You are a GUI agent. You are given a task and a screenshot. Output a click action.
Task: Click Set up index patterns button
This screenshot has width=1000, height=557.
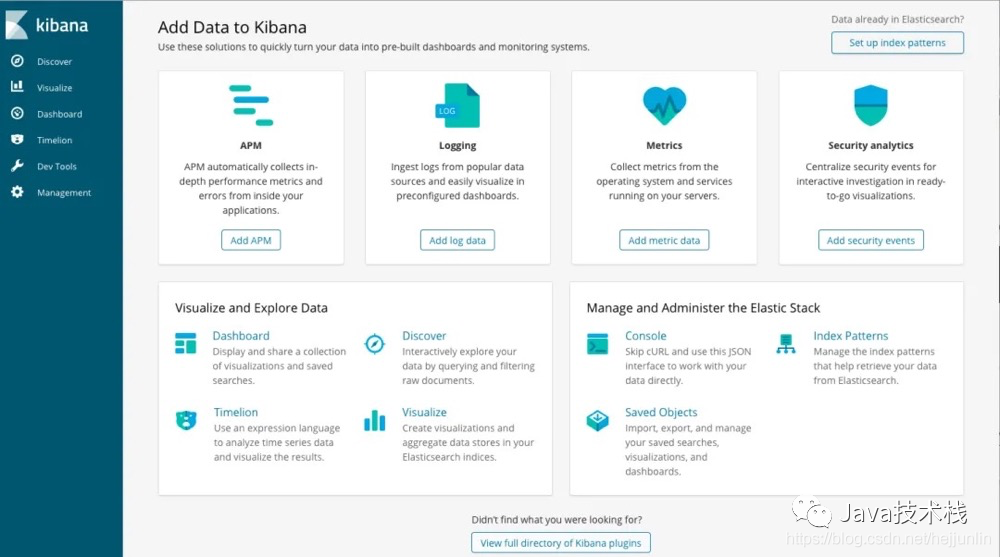897,43
